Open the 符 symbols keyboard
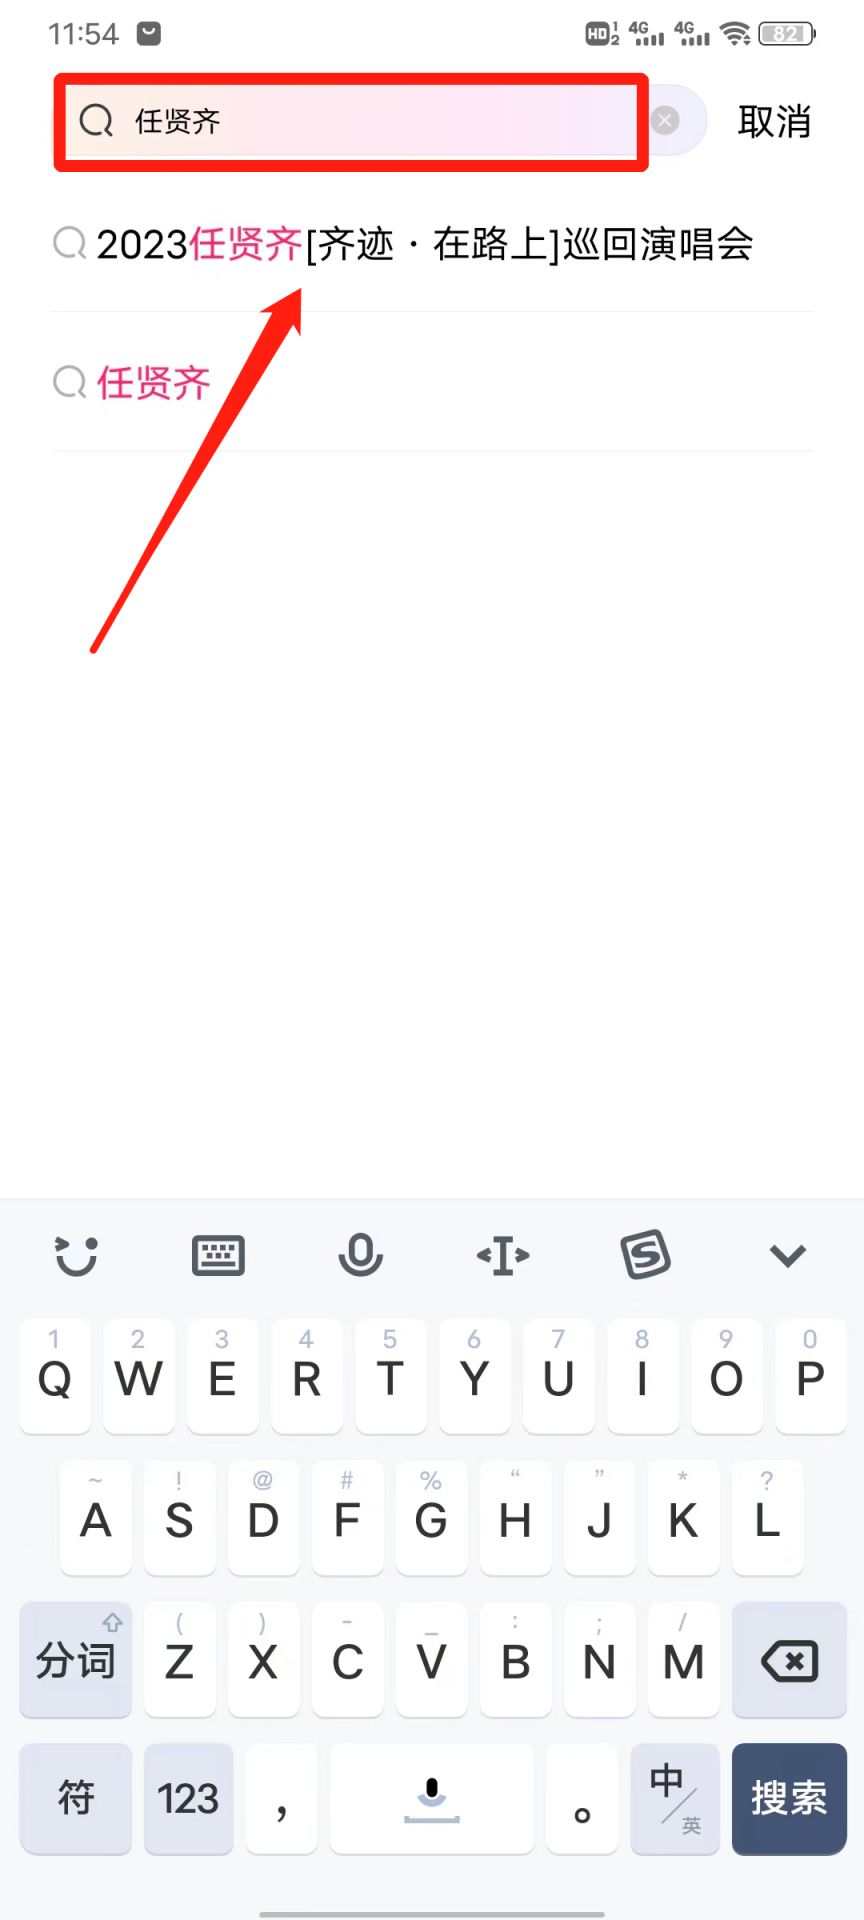This screenshot has width=864, height=1920. pyautogui.click(x=76, y=1798)
